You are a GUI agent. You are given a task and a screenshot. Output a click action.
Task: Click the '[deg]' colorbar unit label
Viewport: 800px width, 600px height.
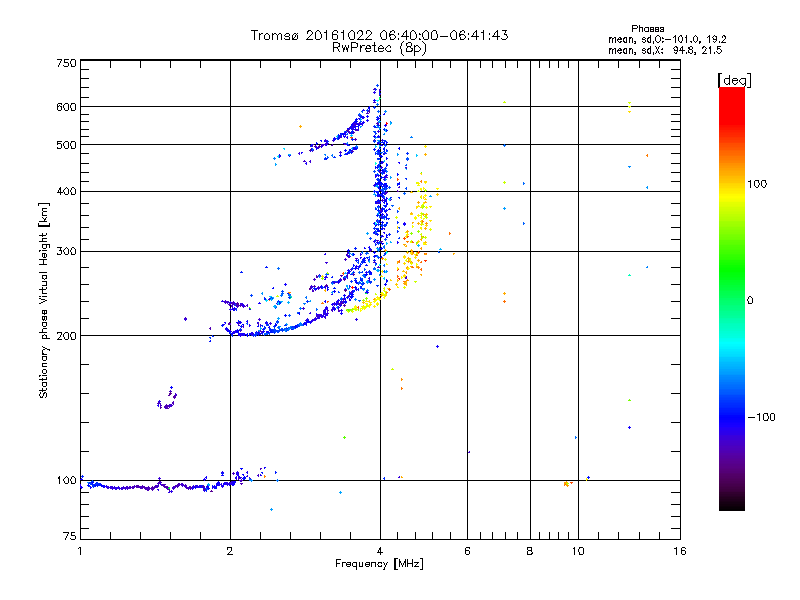click(x=734, y=80)
